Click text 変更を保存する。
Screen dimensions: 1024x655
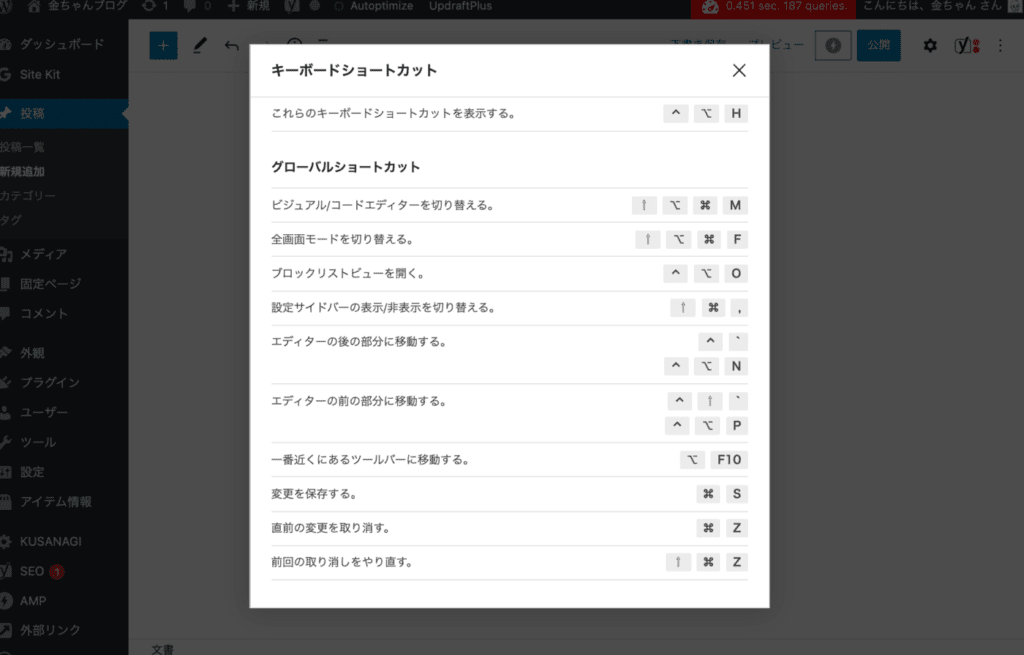[315, 494]
